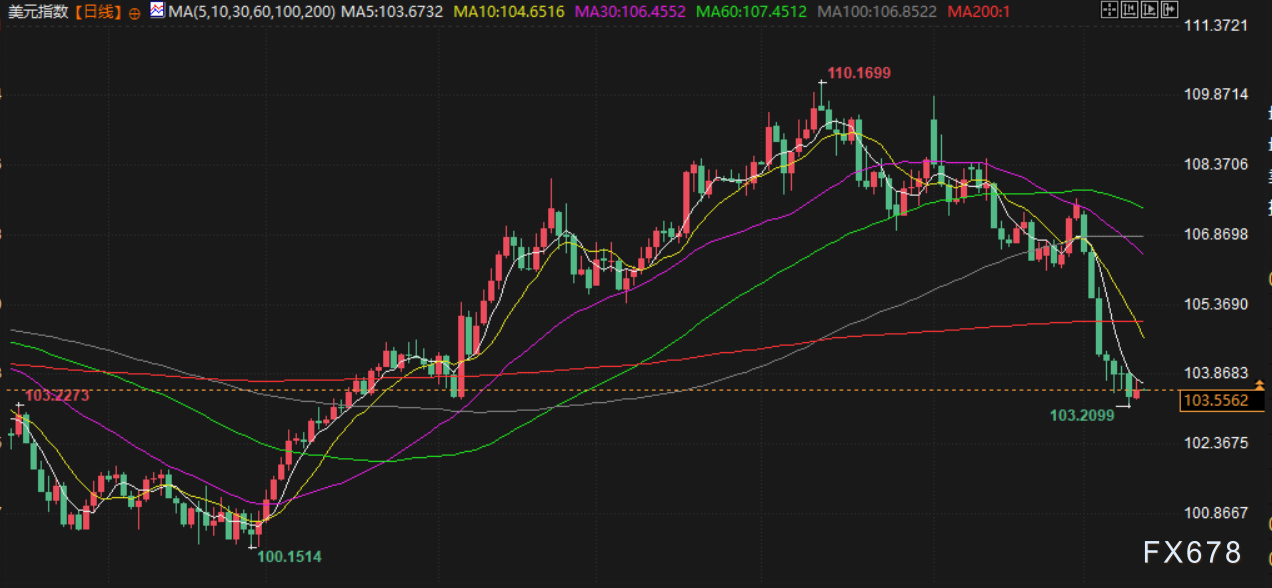This screenshot has height=588, width=1272.
Task: Click the orange circle-plus icon beside 日线
Action: [135, 14]
